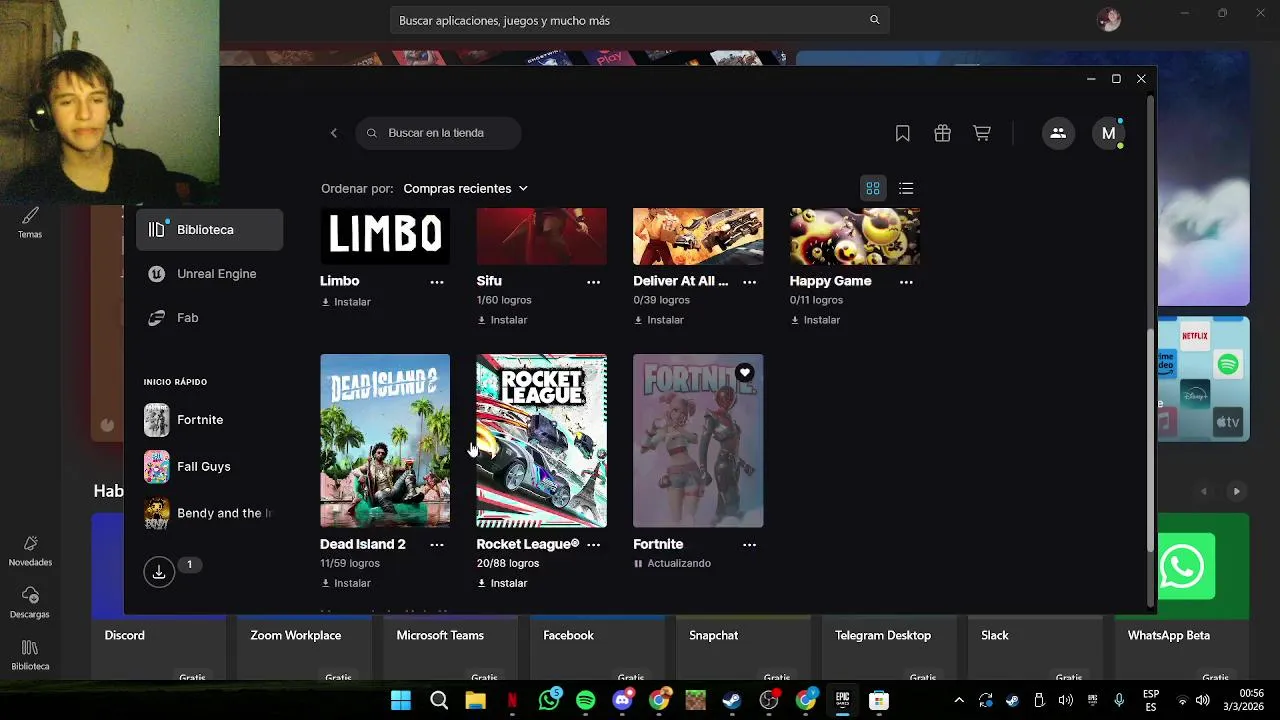Image resolution: width=1280 pixels, height=720 pixels.
Task: Open Novedades in Microsoft Store sidebar
Action: tap(30, 551)
